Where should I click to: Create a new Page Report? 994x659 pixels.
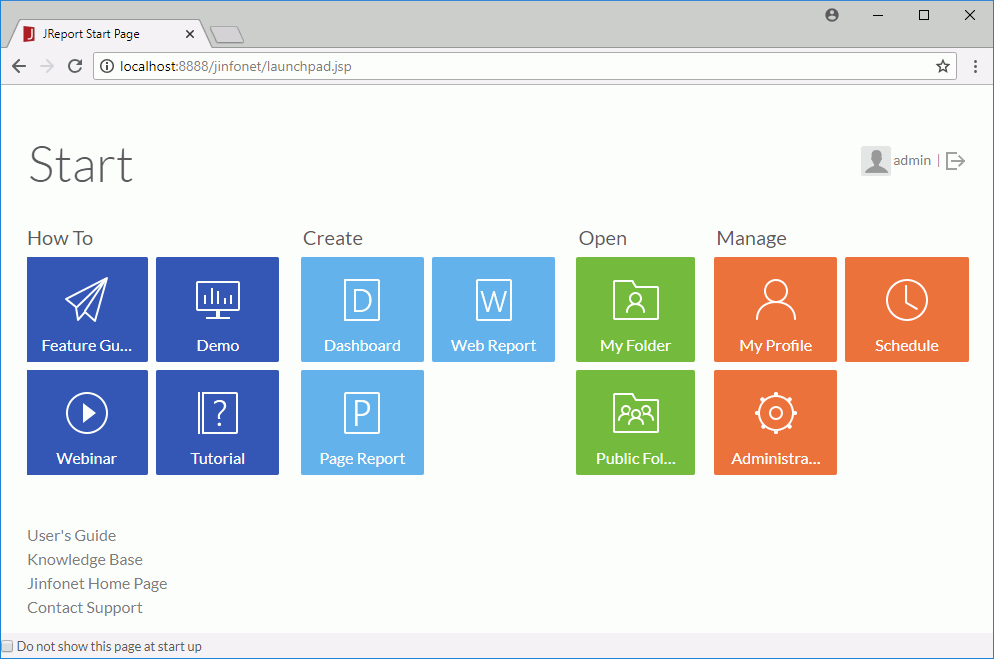point(362,423)
